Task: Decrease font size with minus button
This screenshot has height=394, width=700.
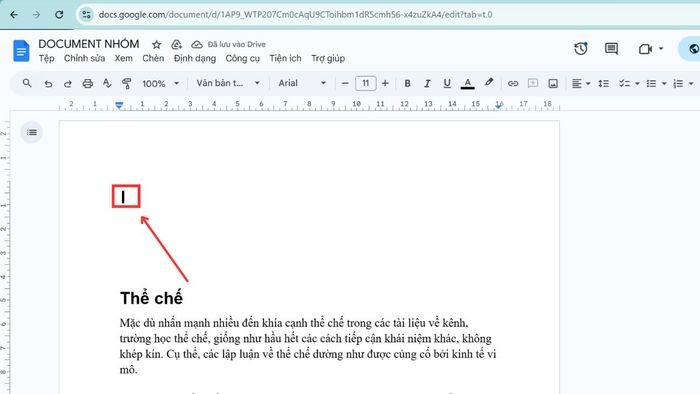Action: pos(345,83)
